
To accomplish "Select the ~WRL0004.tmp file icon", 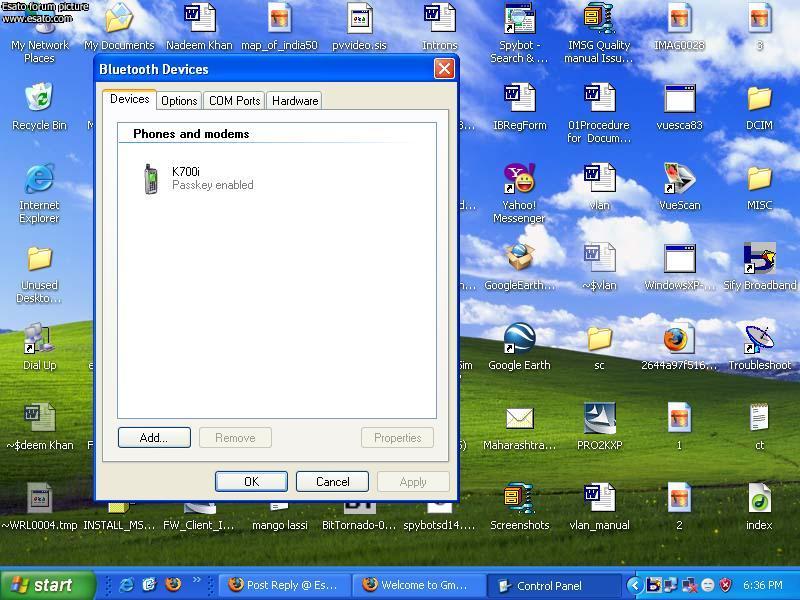I will (39, 498).
